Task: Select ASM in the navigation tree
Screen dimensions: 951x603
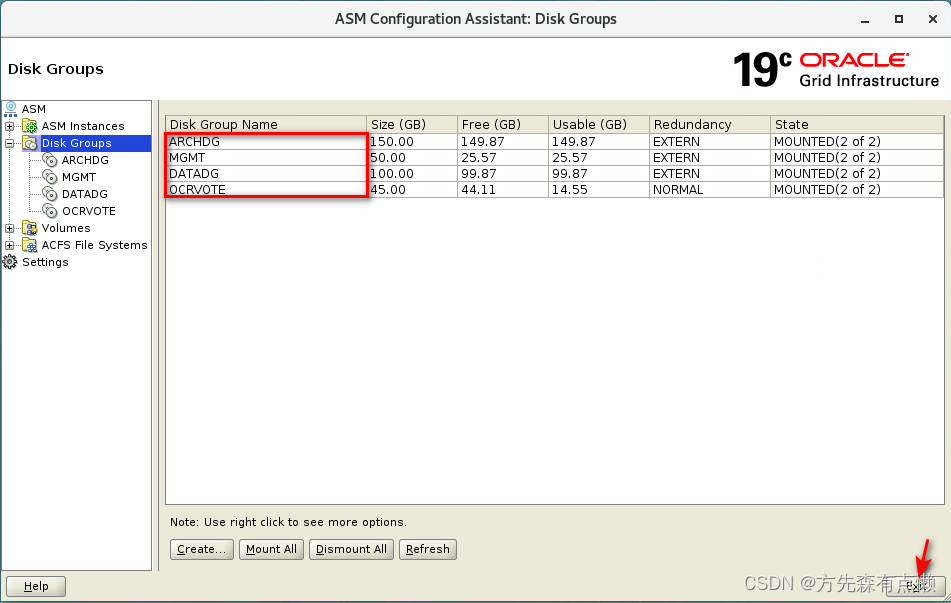Action: [34, 109]
